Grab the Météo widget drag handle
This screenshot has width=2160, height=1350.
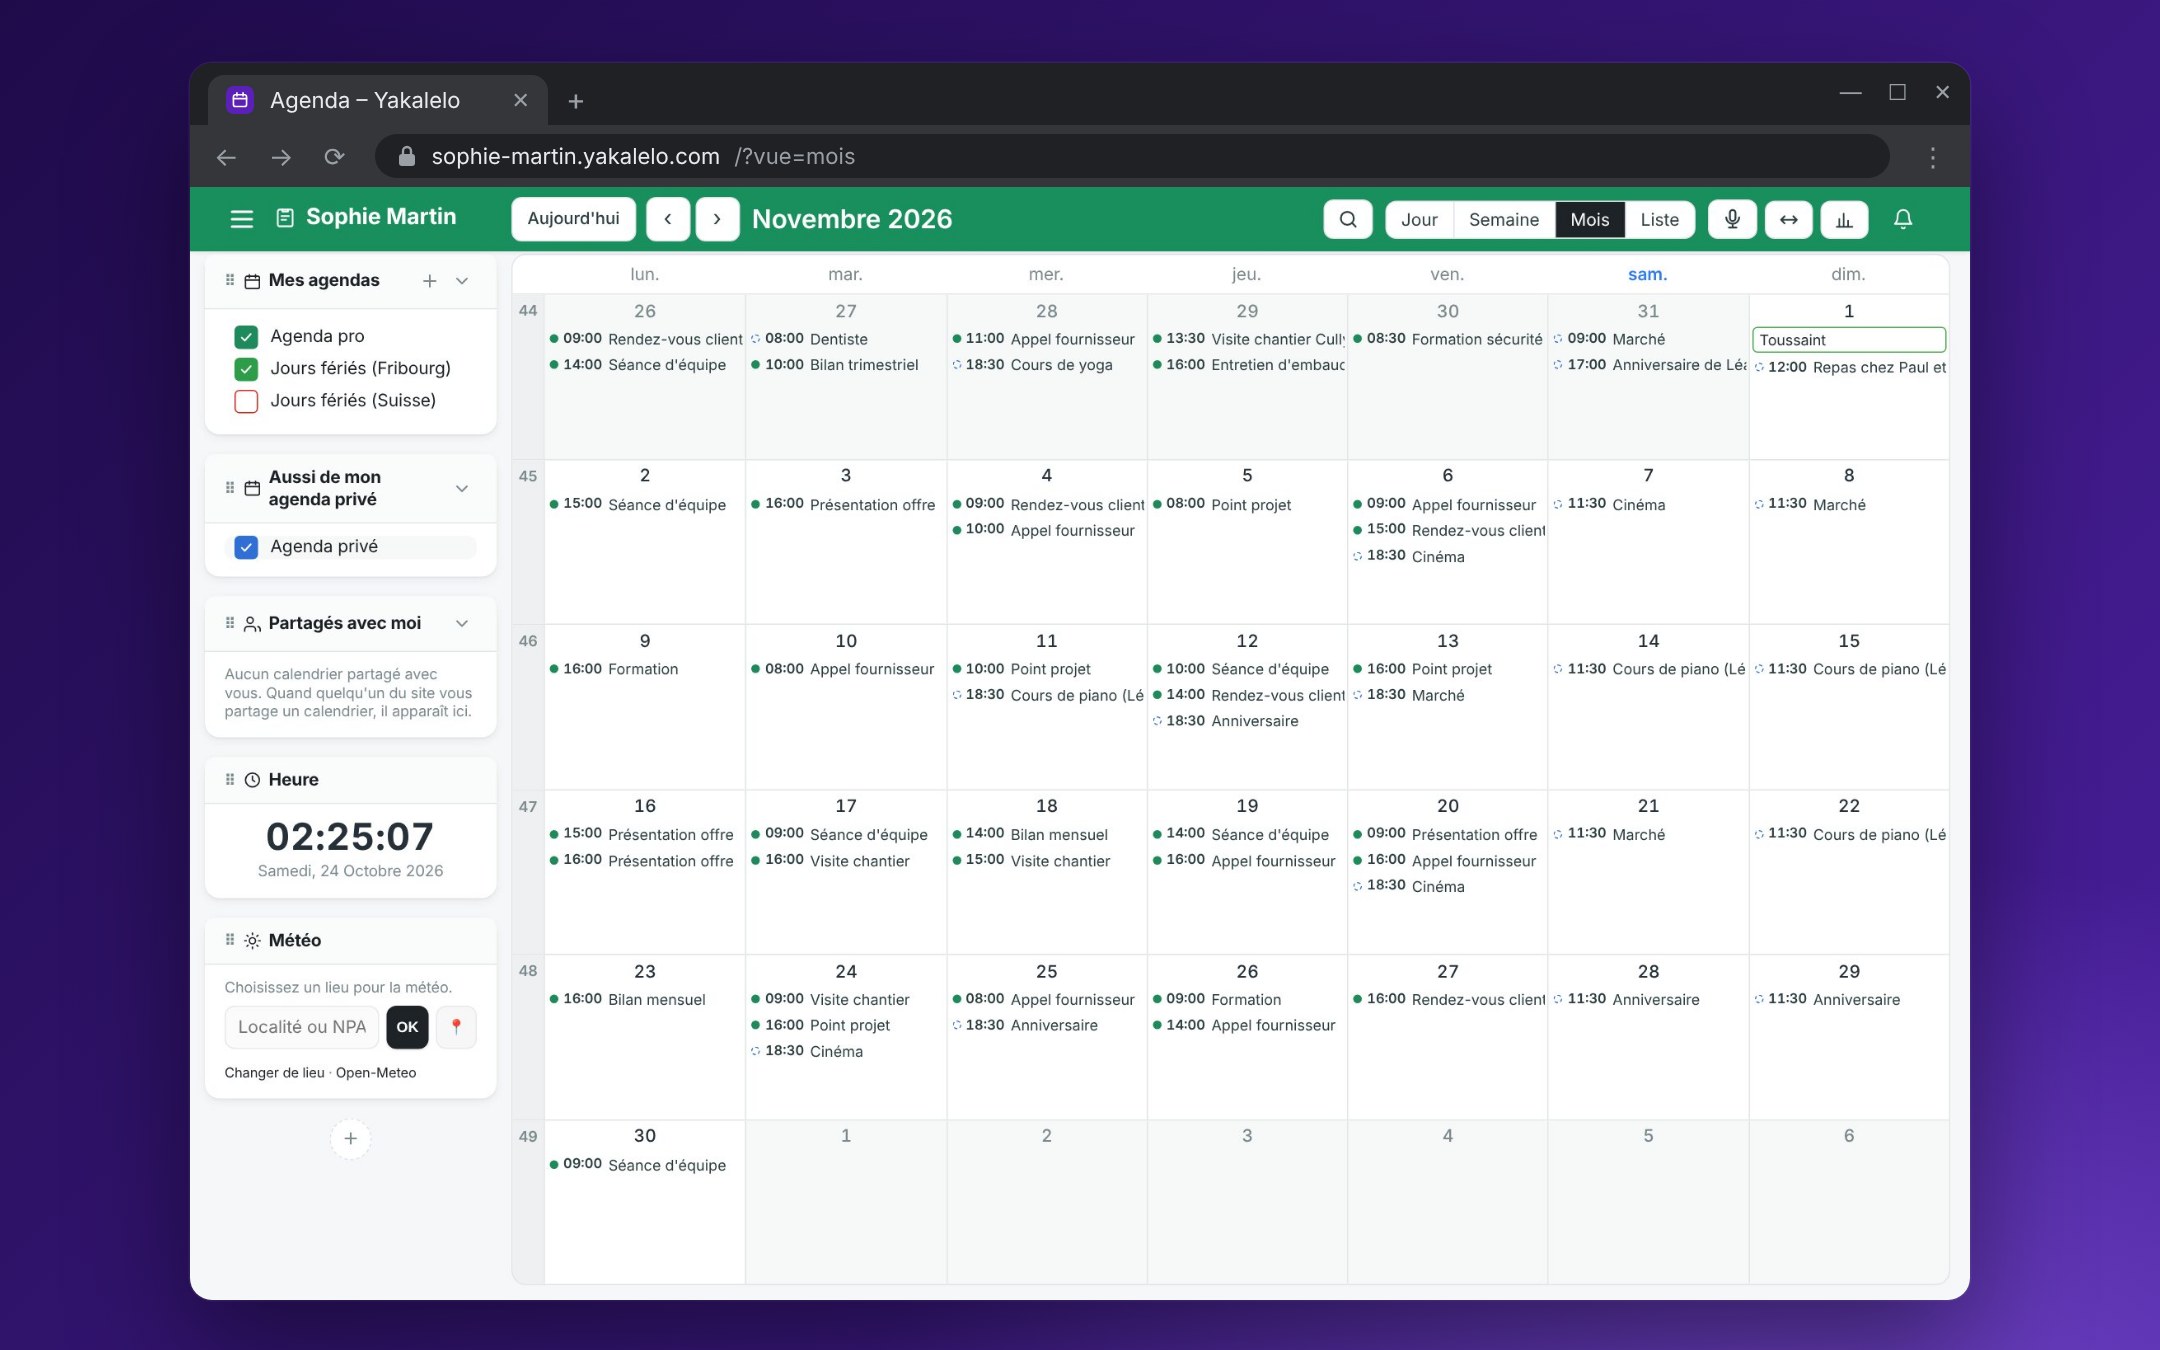pos(230,940)
